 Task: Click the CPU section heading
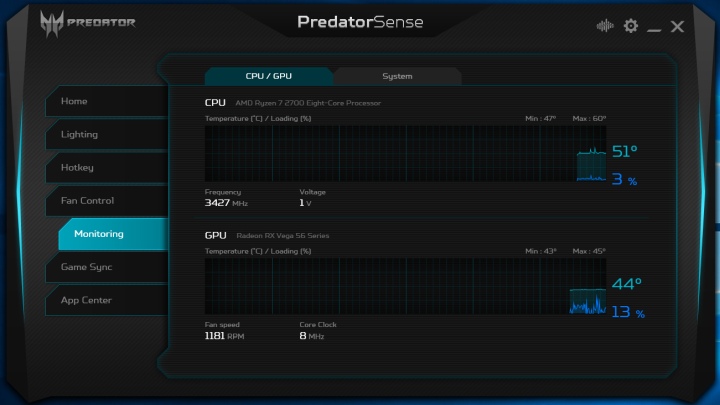[215, 103]
